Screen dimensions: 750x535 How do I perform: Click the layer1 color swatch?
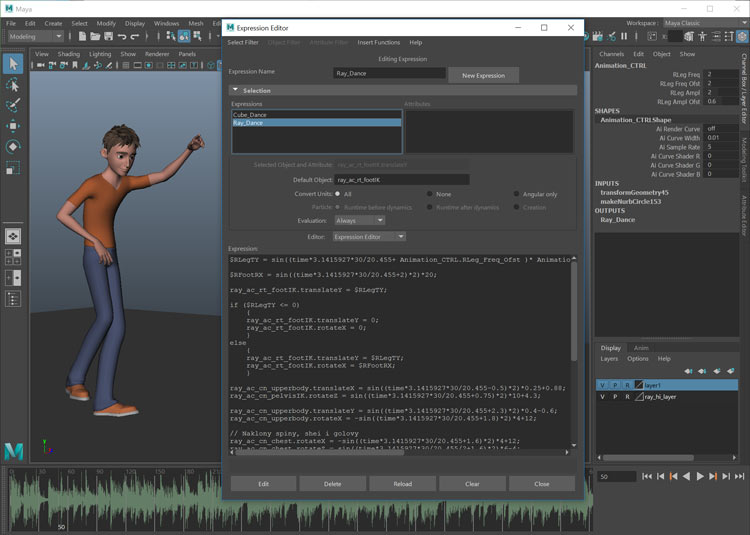tap(637, 384)
